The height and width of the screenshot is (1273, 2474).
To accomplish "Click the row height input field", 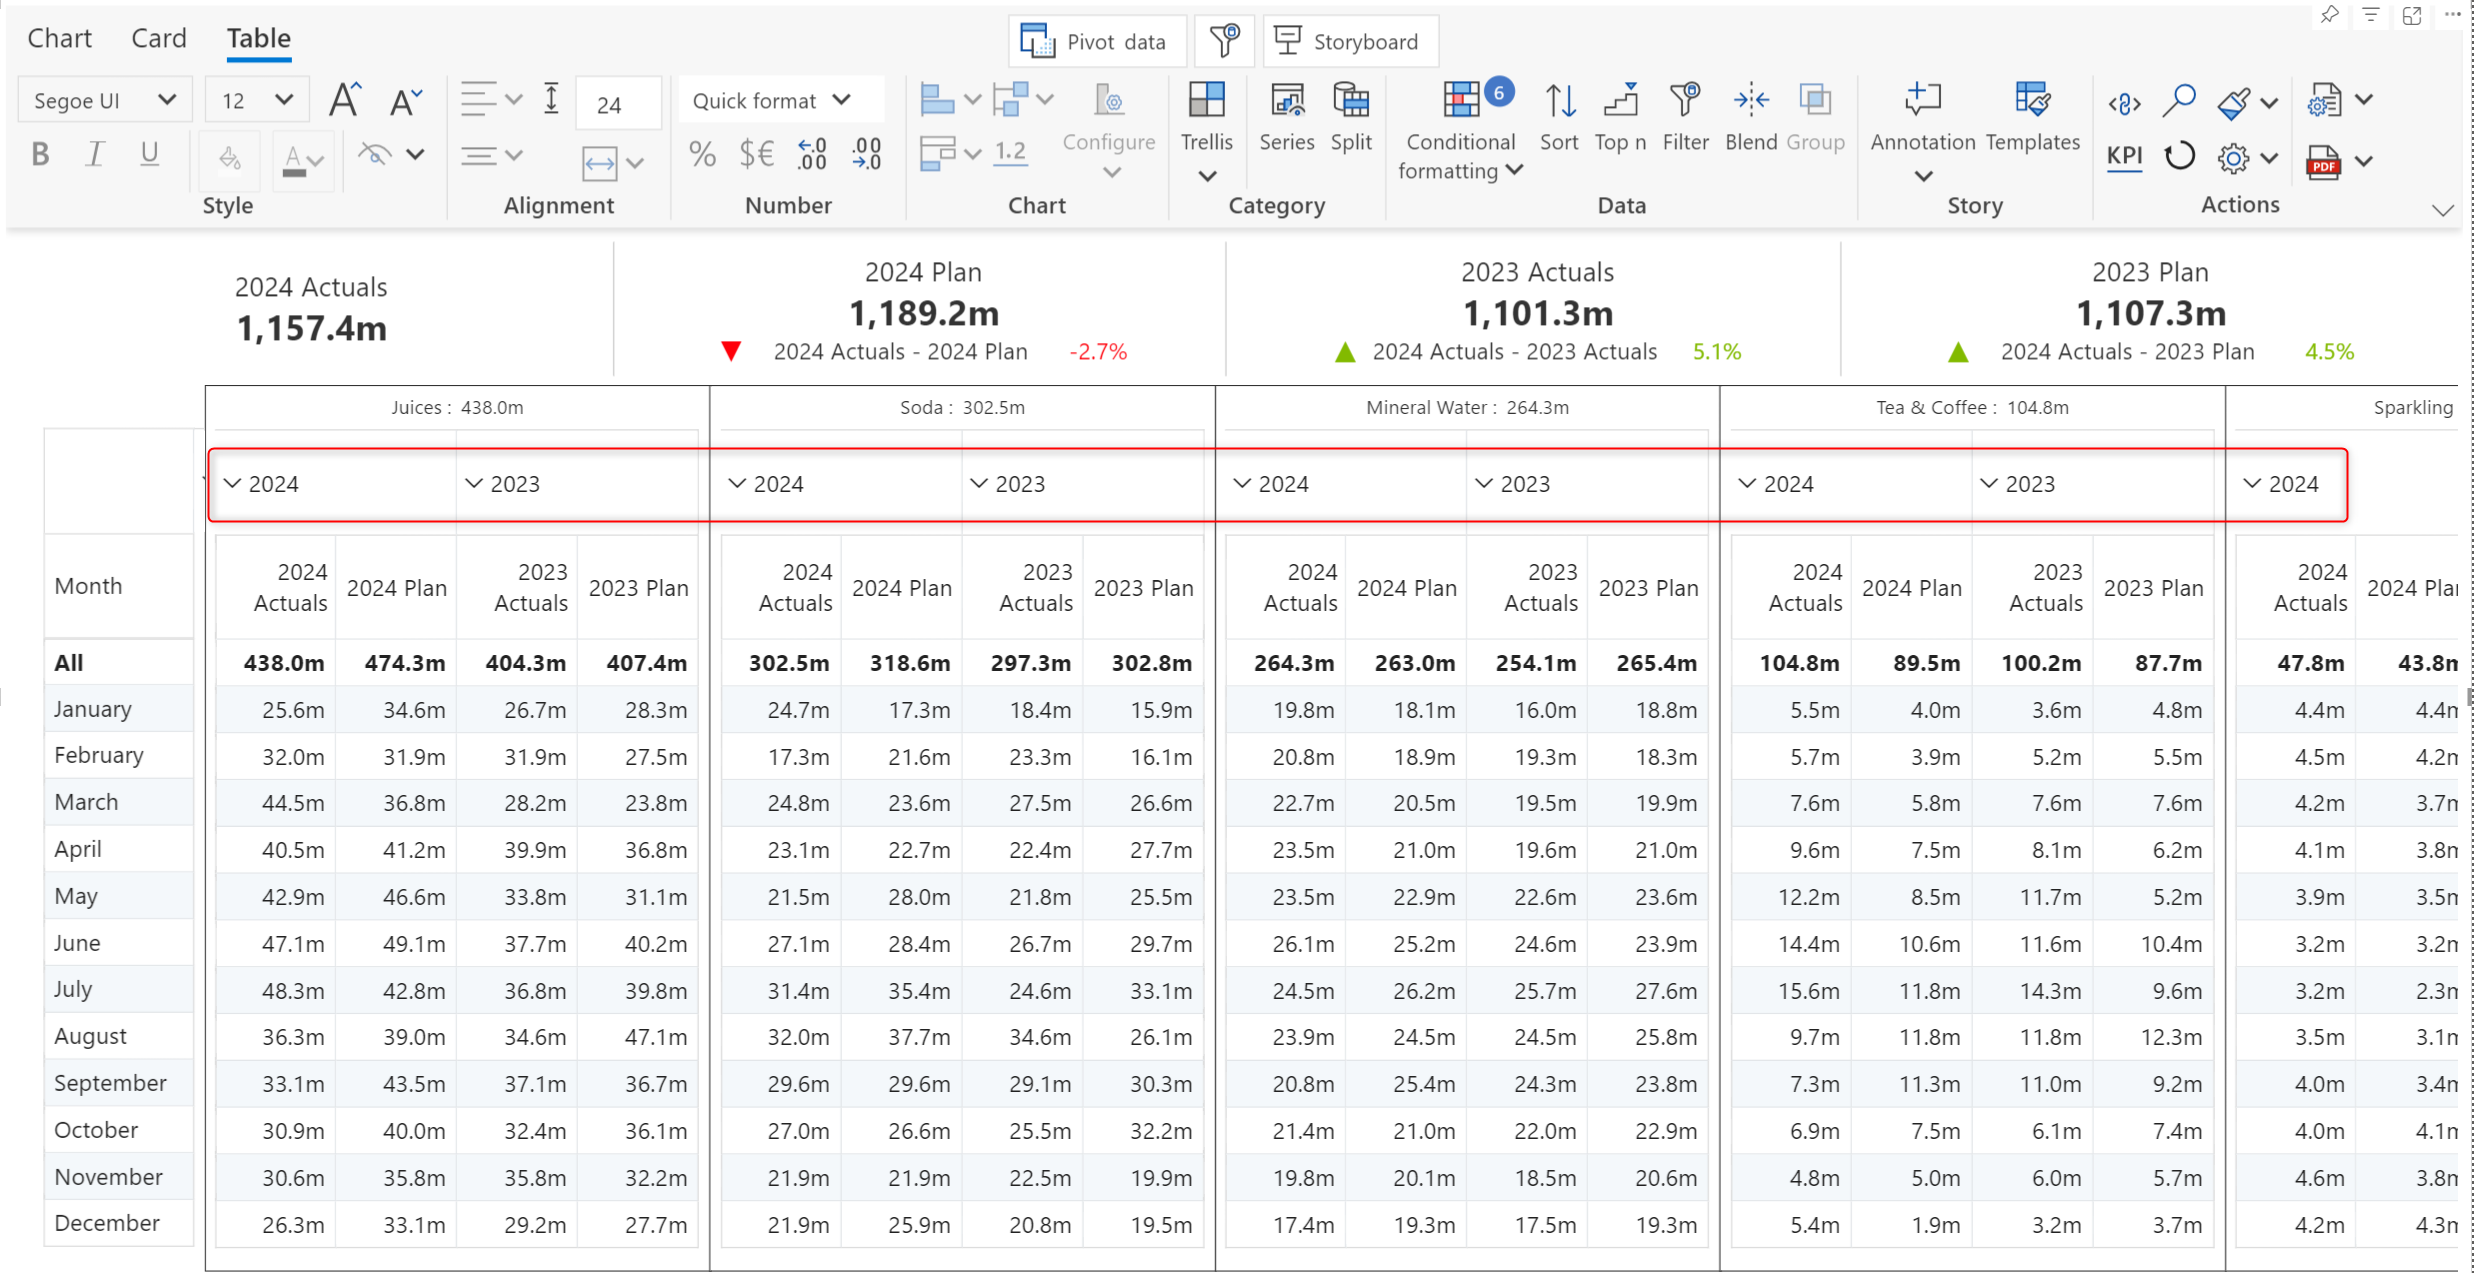I will (617, 104).
